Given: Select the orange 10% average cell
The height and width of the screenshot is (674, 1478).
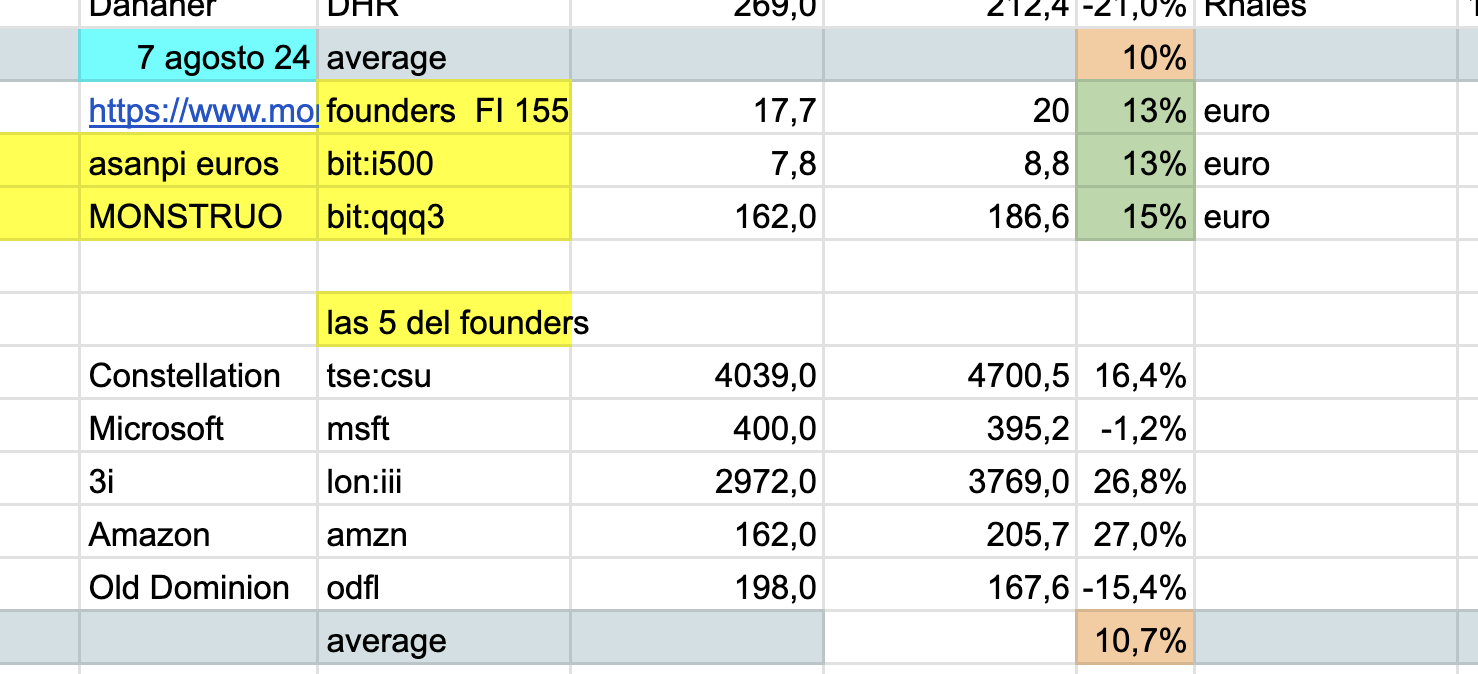Looking at the screenshot, I should pyautogui.click(x=1136, y=57).
